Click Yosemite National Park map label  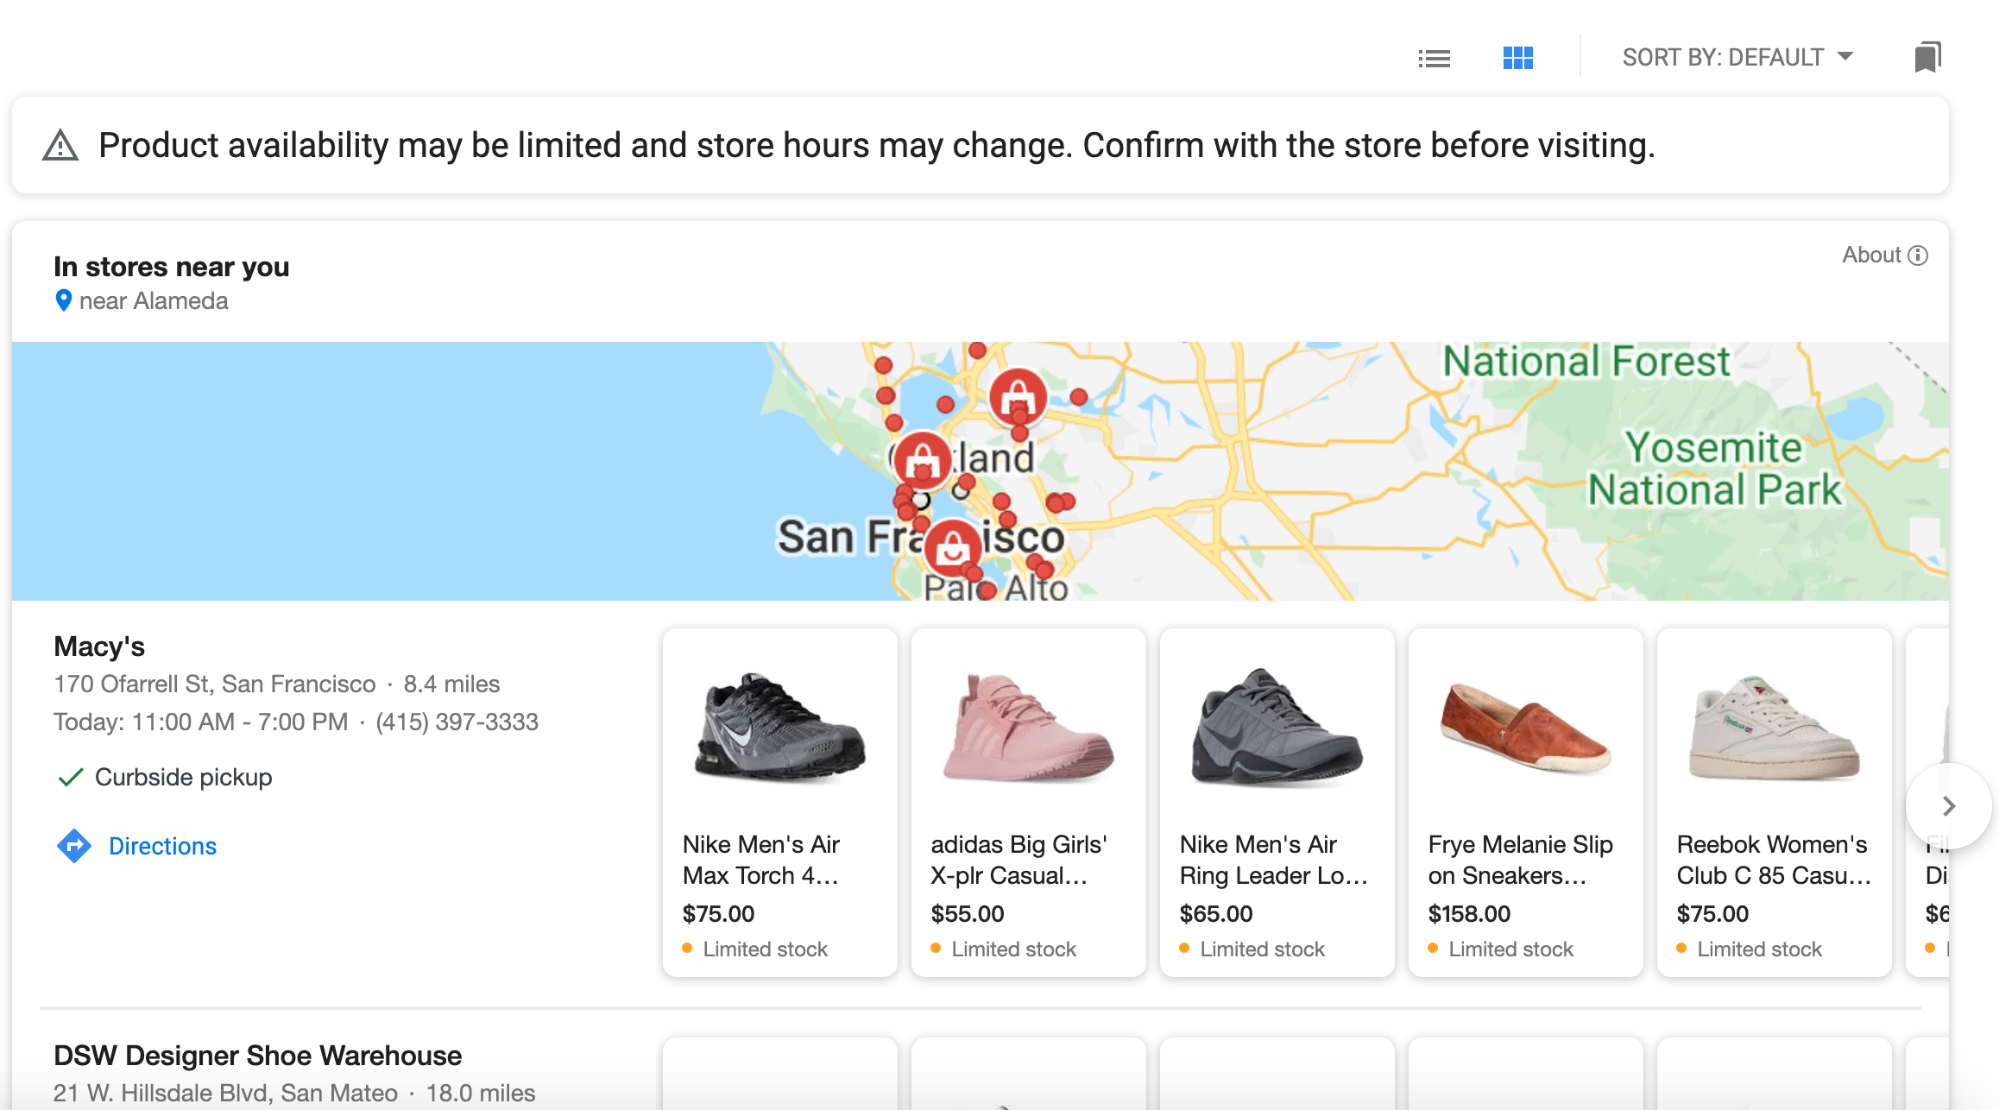click(x=1714, y=469)
